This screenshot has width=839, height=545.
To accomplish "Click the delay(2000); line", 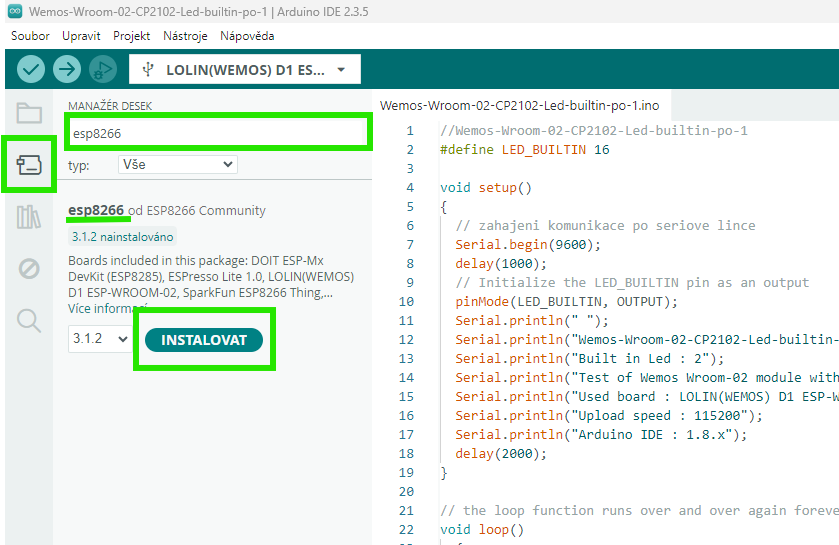I will 501,454.
